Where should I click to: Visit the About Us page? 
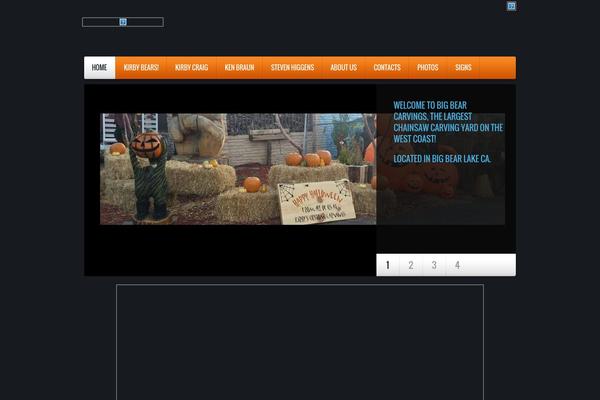click(344, 68)
